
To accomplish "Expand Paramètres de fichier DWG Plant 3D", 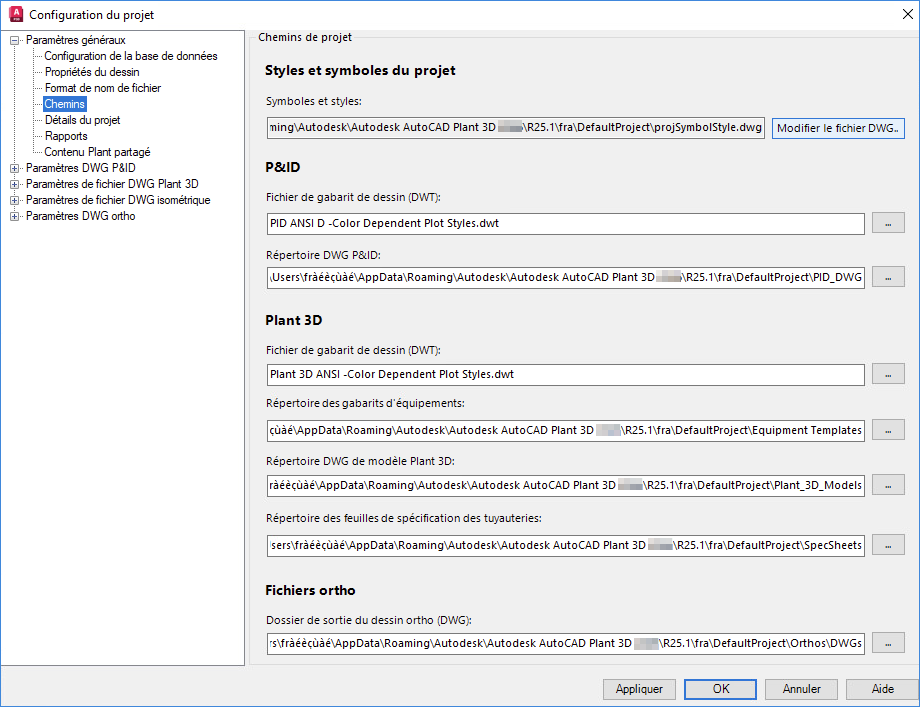I will tap(15, 184).
